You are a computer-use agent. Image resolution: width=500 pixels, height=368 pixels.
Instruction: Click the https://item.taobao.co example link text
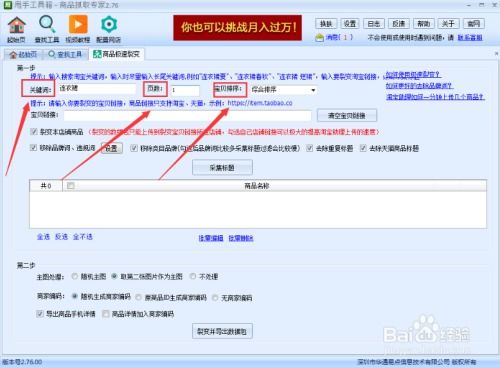260,103
